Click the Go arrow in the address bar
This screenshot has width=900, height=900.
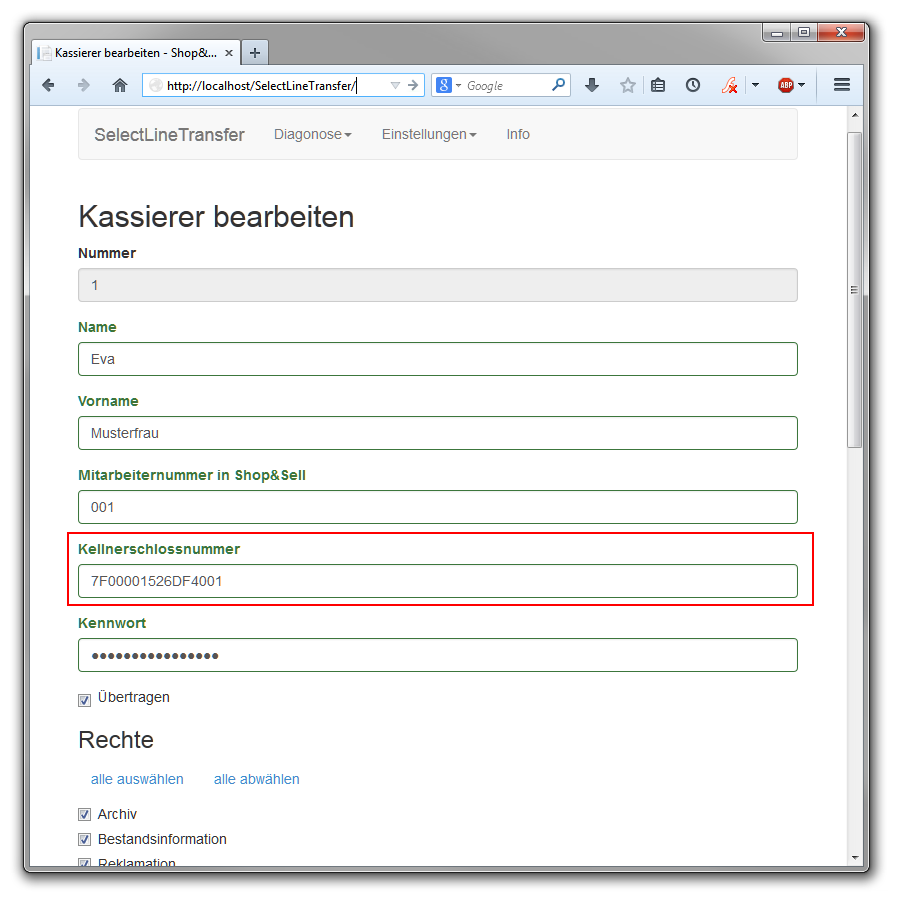413,86
